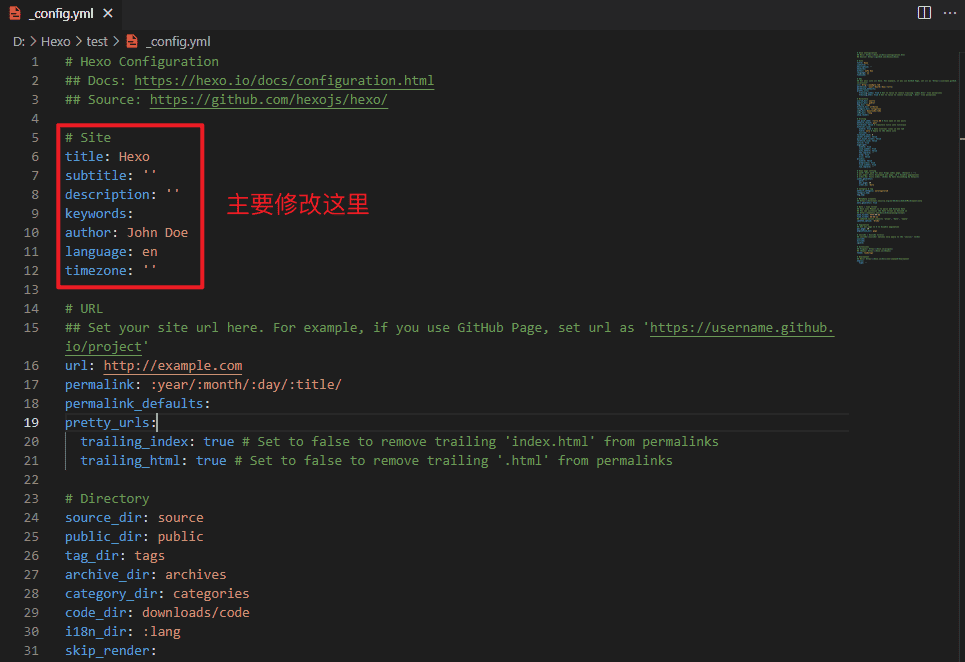Click the '# Hexo Configuration' comment
The image size is (965, 662).
142,62
